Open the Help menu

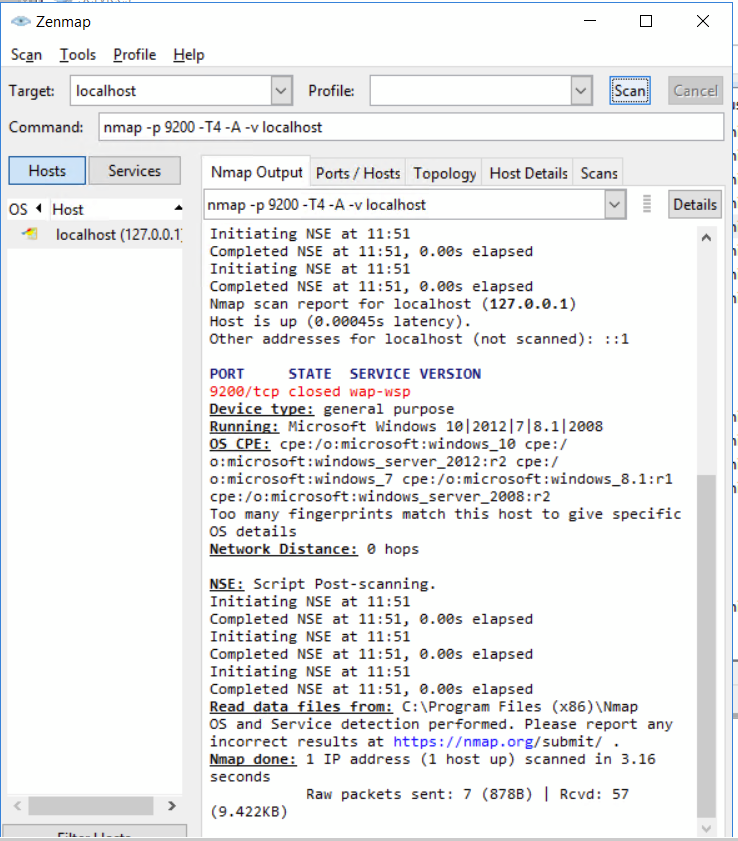189,55
